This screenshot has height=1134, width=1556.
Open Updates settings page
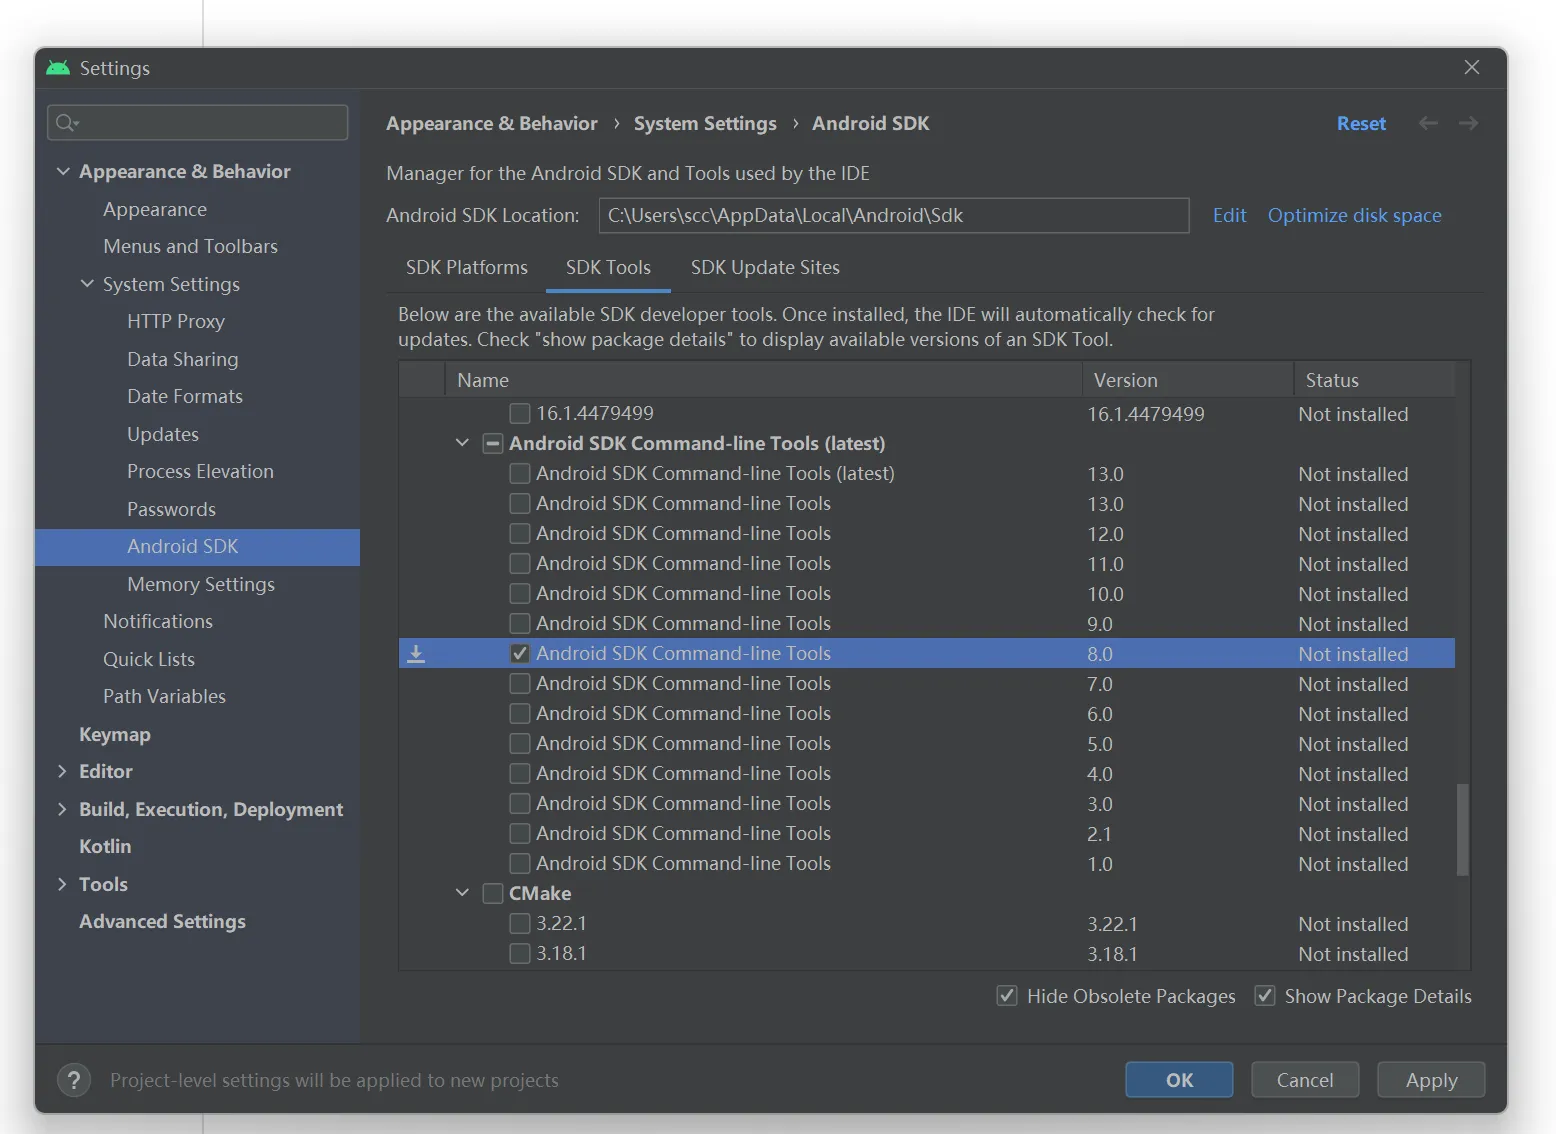[x=163, y=434]
